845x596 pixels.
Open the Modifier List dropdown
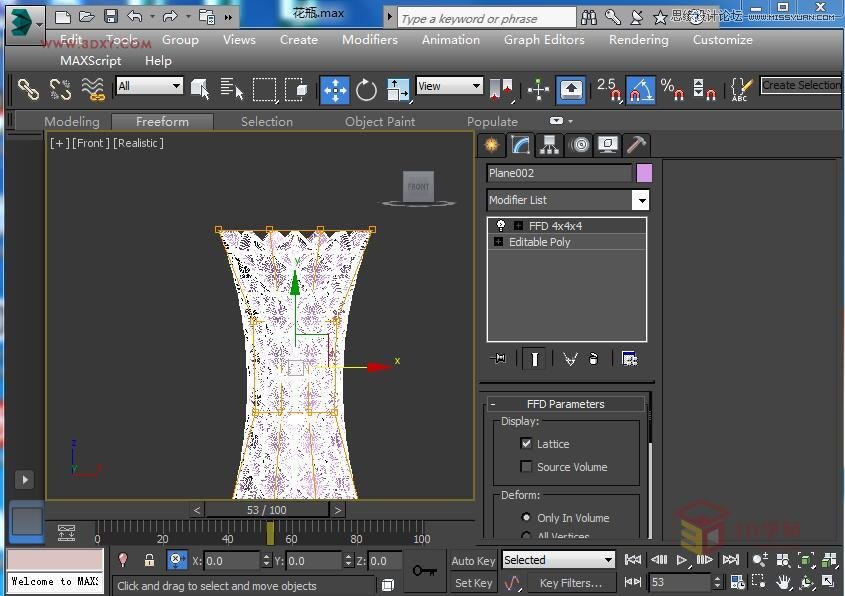[640, 200]
